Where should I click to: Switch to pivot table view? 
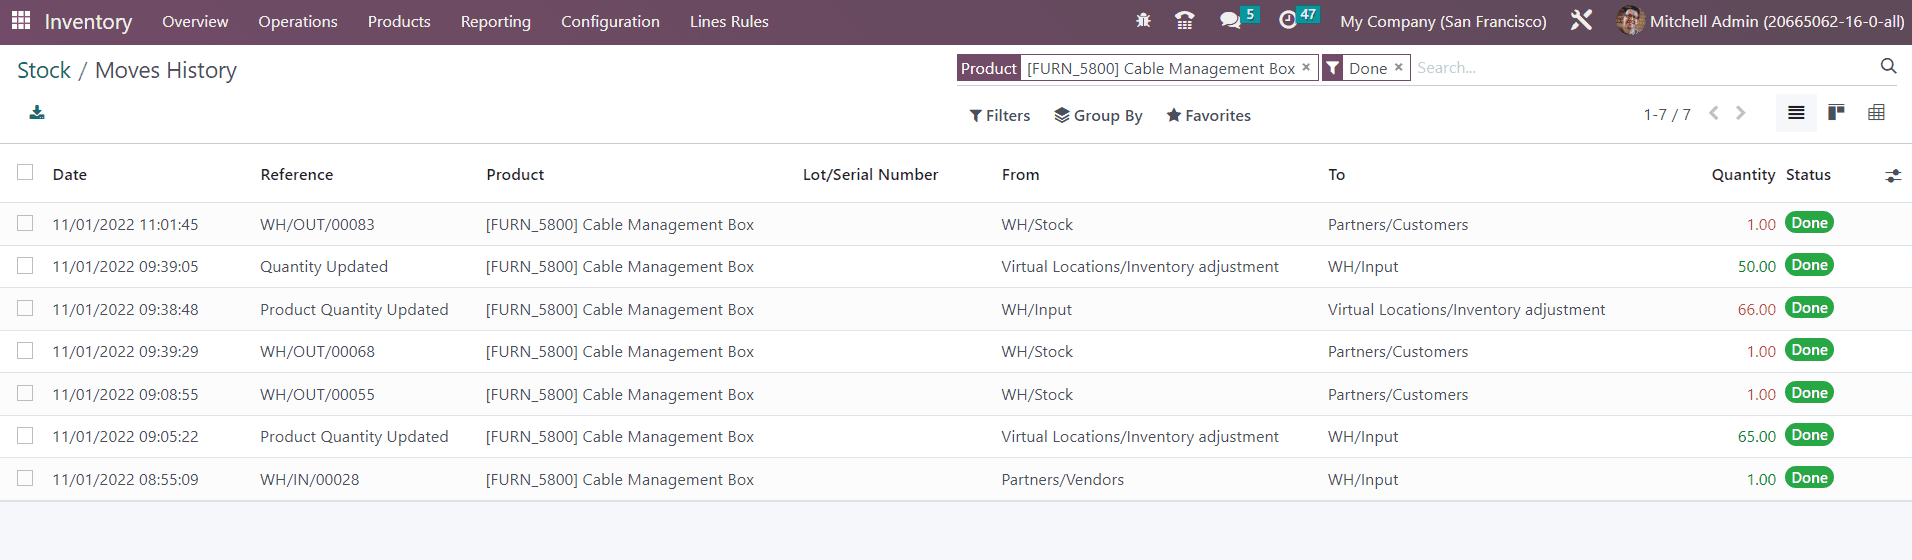click(x=1876, y=113)
